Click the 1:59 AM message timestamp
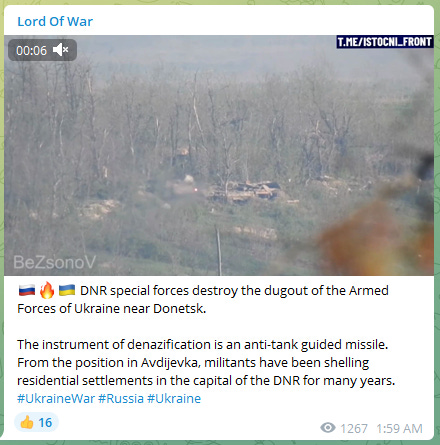 [399, 428]
